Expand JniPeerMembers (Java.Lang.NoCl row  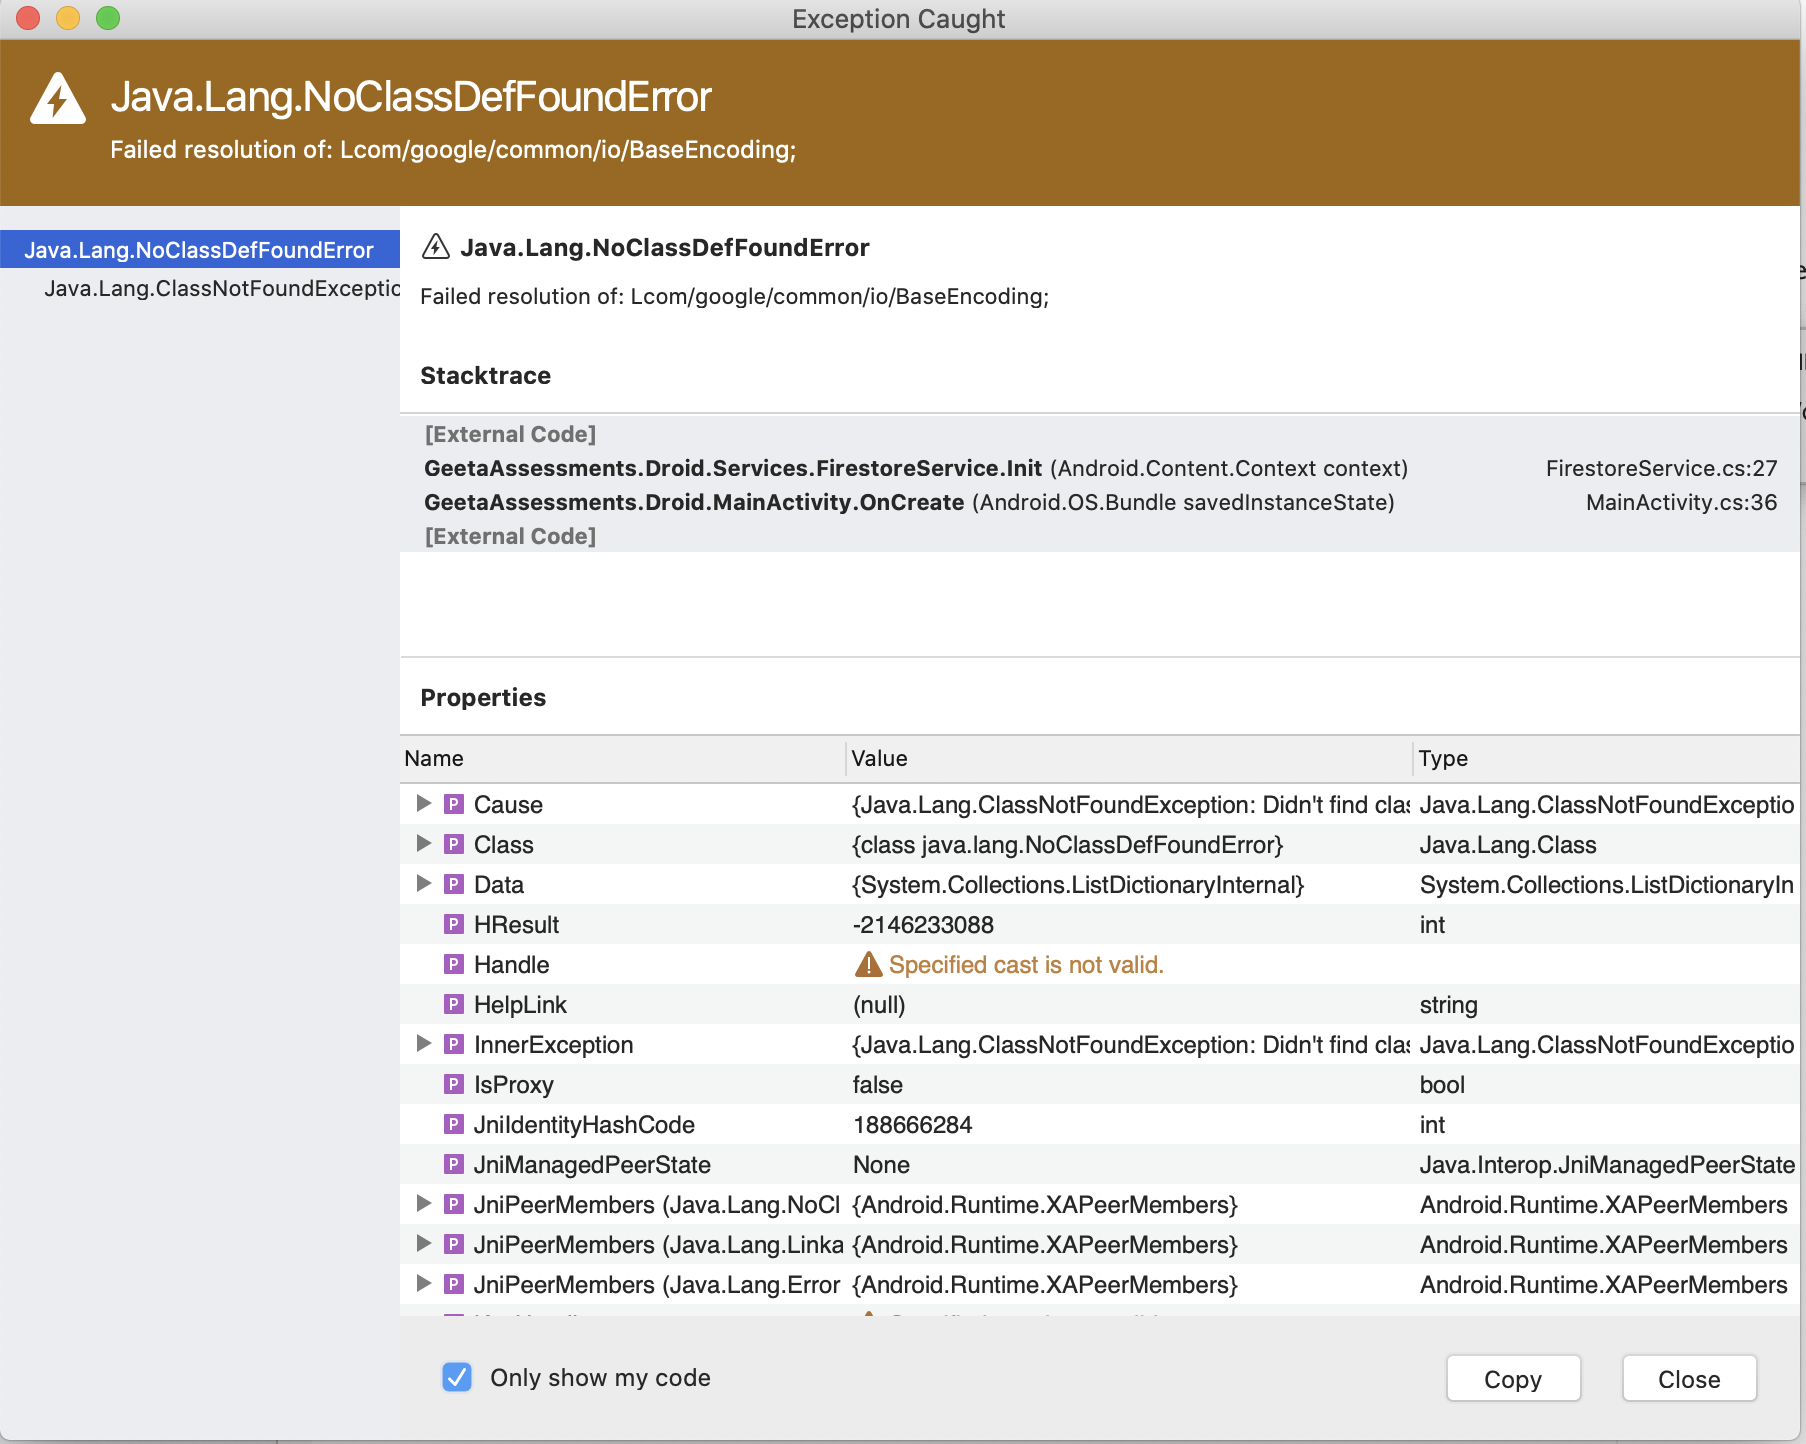tap(423, 1203)
